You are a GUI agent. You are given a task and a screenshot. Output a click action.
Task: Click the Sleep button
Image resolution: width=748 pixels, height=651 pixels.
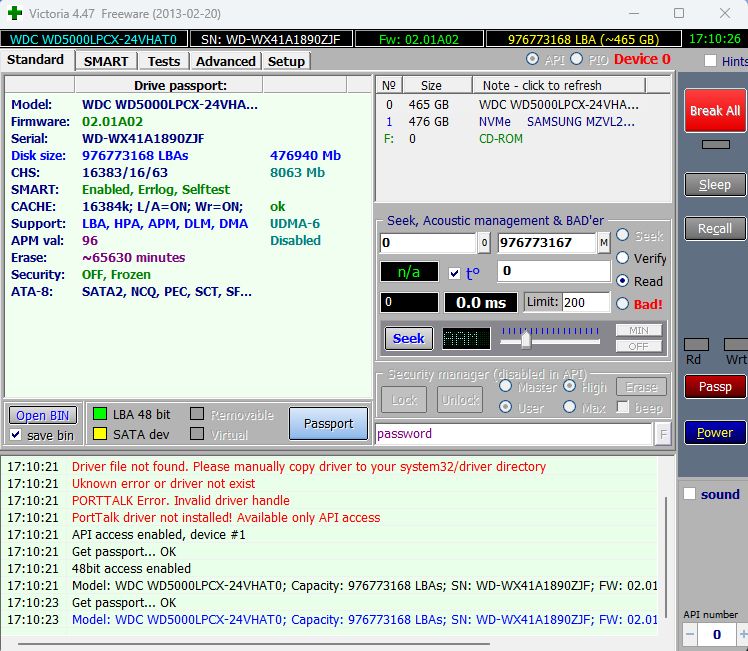(715, 185)
